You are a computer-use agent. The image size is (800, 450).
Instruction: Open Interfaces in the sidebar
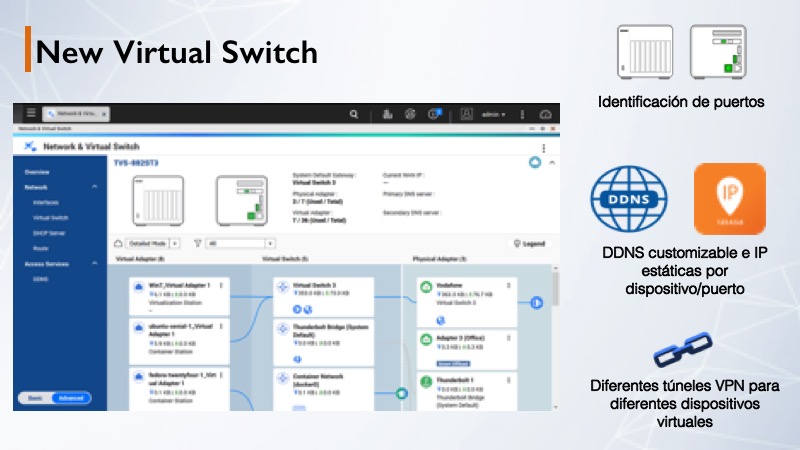pyautogui.click(x=46, y=203)
